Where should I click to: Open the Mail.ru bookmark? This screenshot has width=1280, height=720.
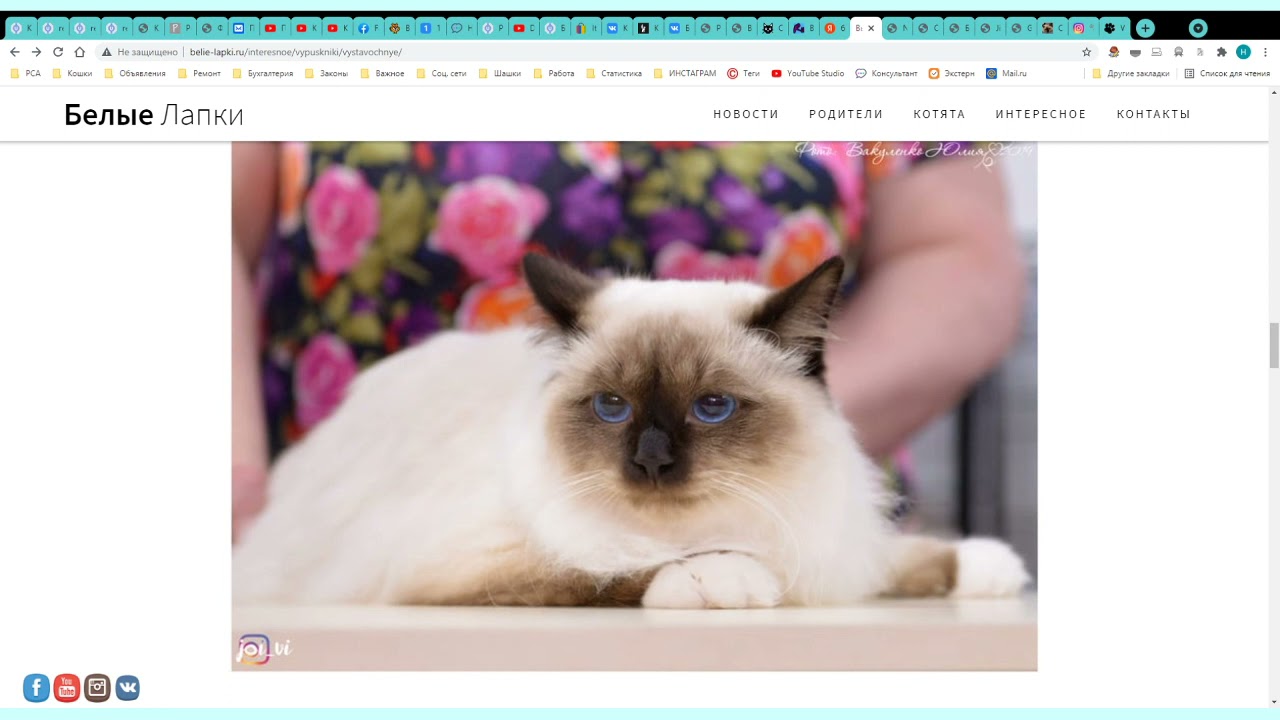click(1007, 73)
